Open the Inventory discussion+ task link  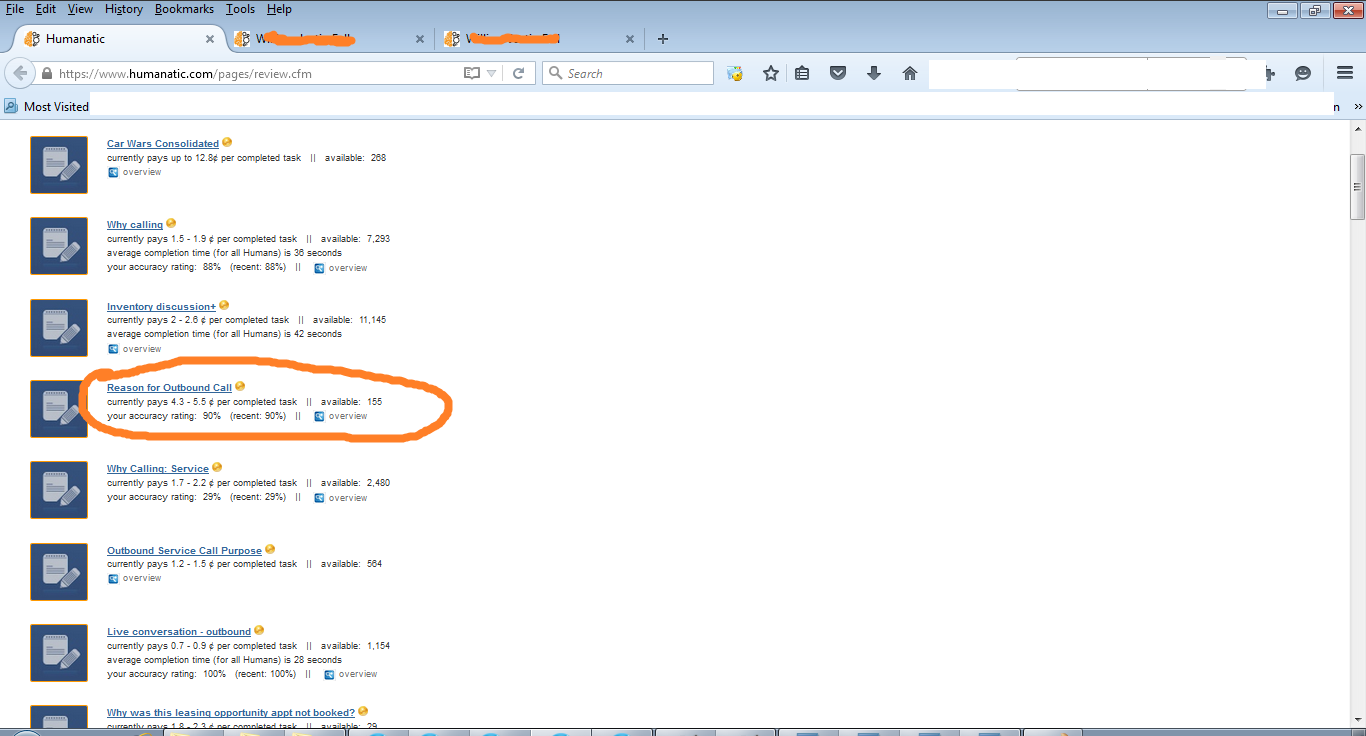click(x=161, y=307)
